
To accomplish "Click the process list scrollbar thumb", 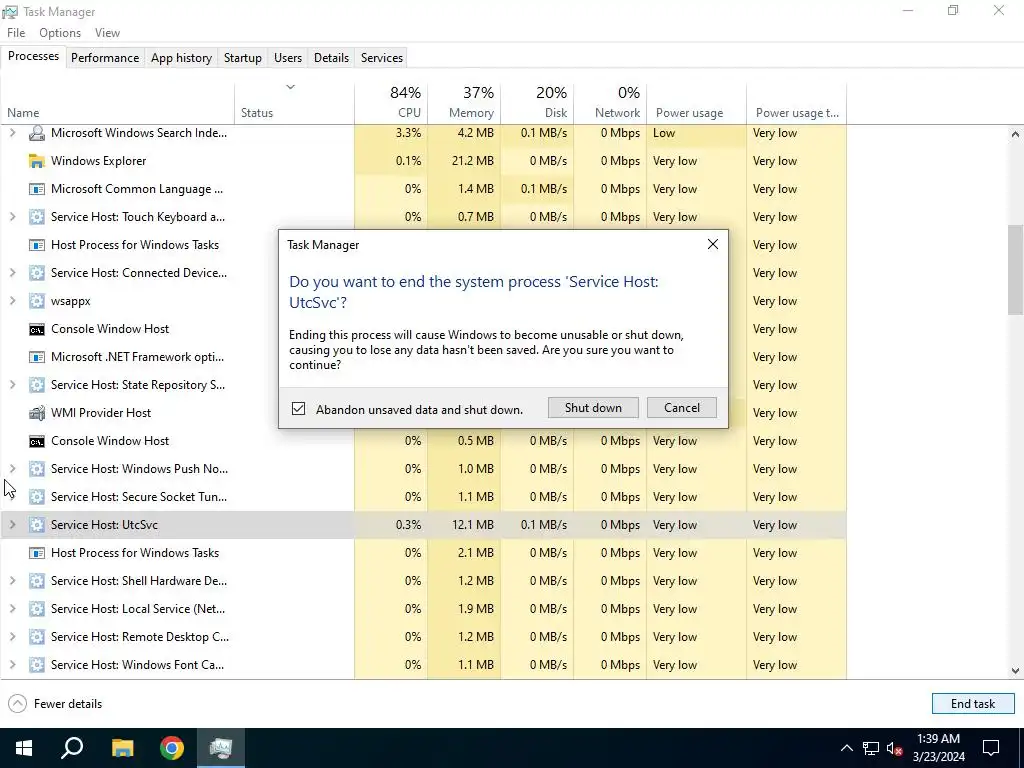I will click(x=1015, y=269).
